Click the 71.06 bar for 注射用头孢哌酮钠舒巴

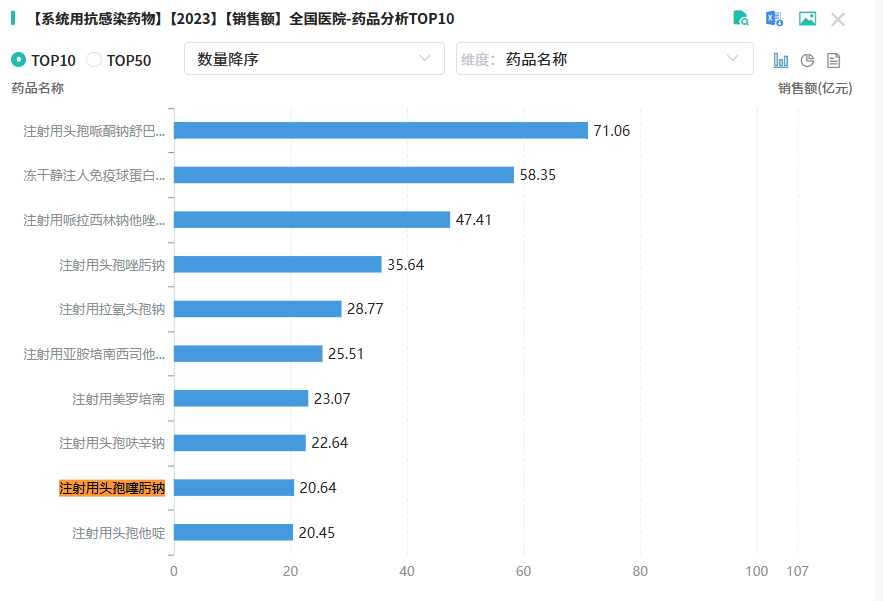(381, 131)
